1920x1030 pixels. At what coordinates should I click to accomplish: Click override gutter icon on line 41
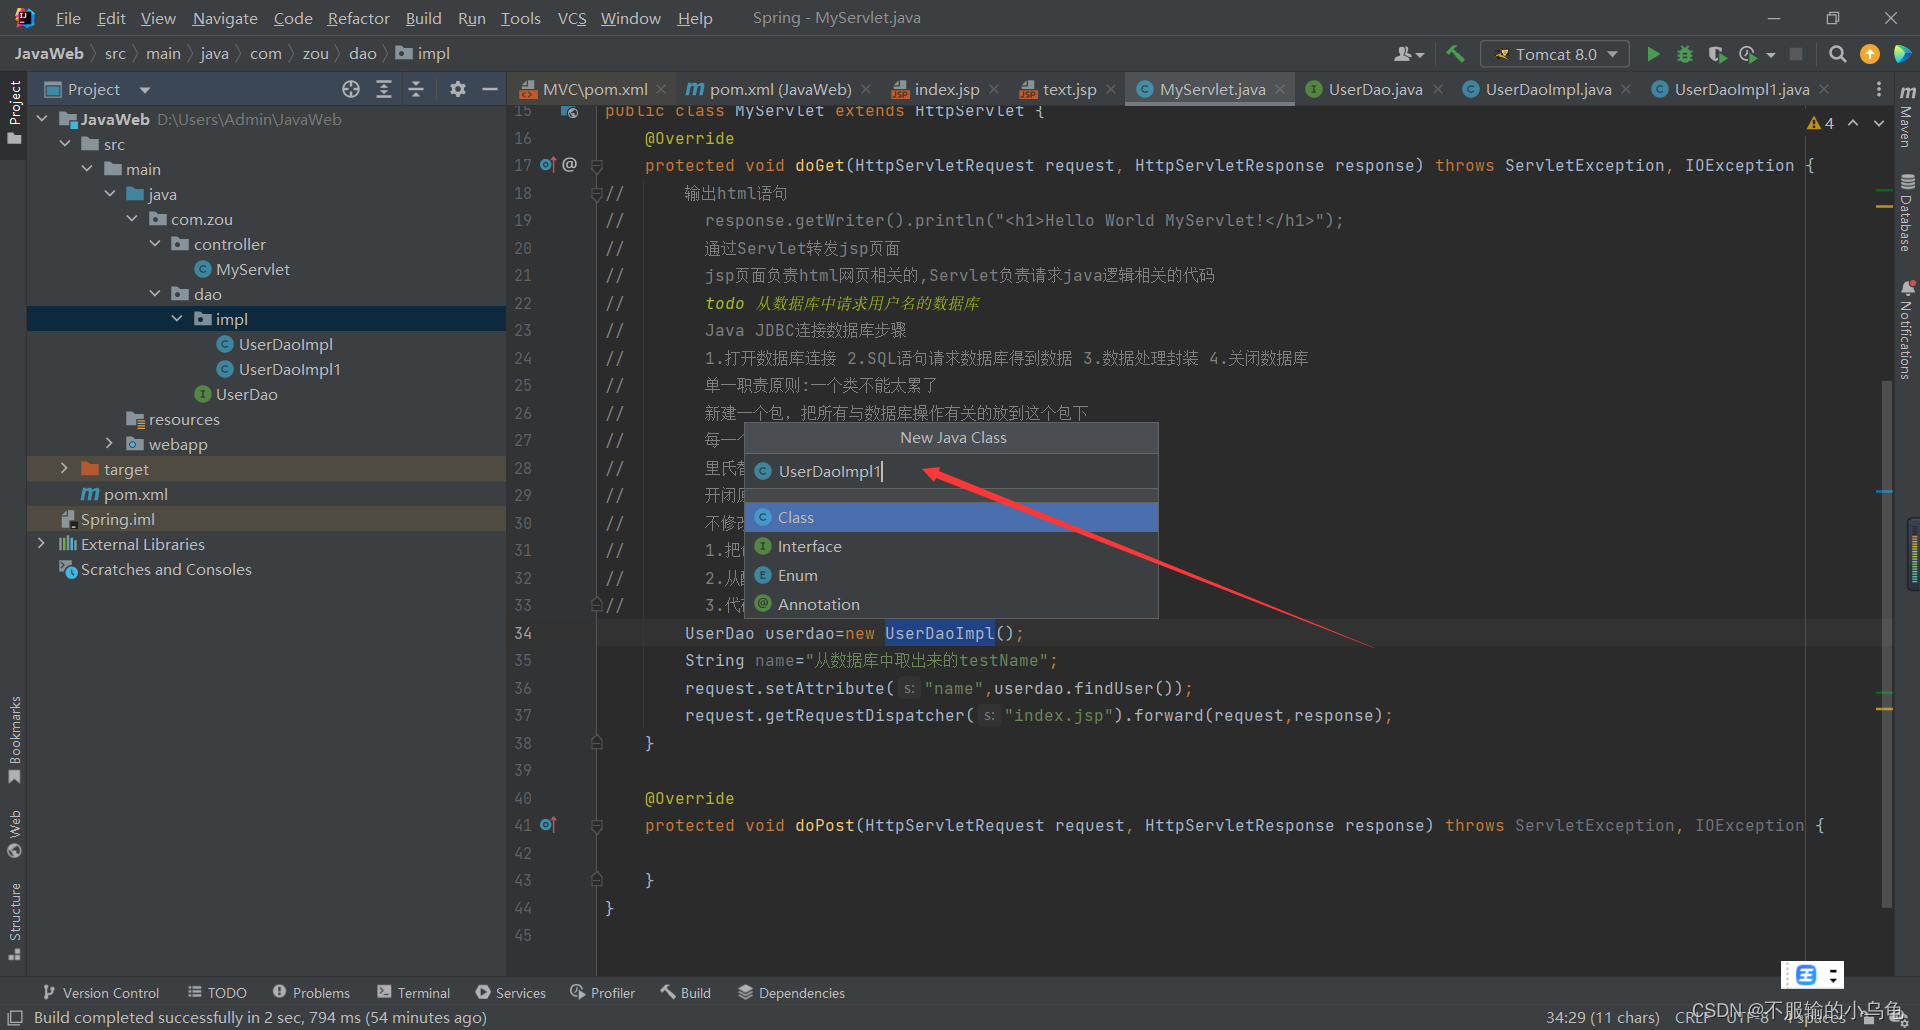(x=548, y=825)
